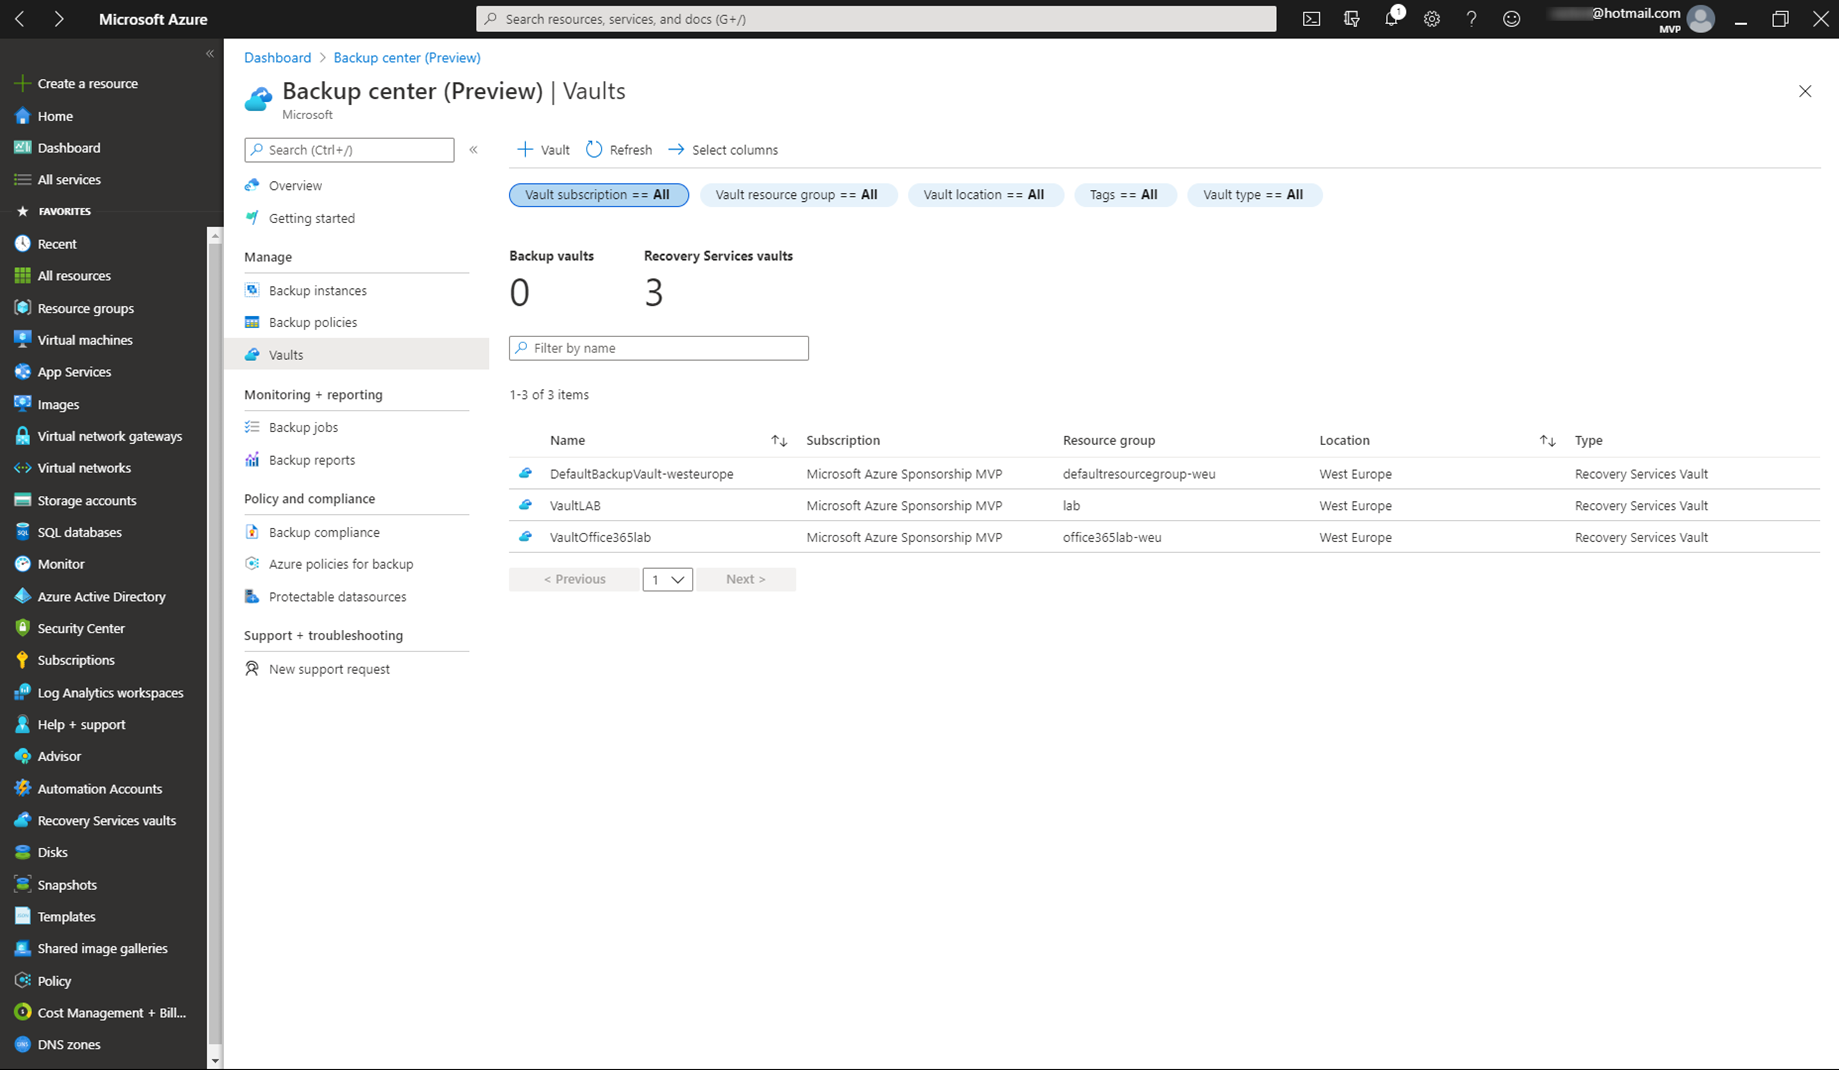
Task: Open App Services
Action: pos(74,372)
